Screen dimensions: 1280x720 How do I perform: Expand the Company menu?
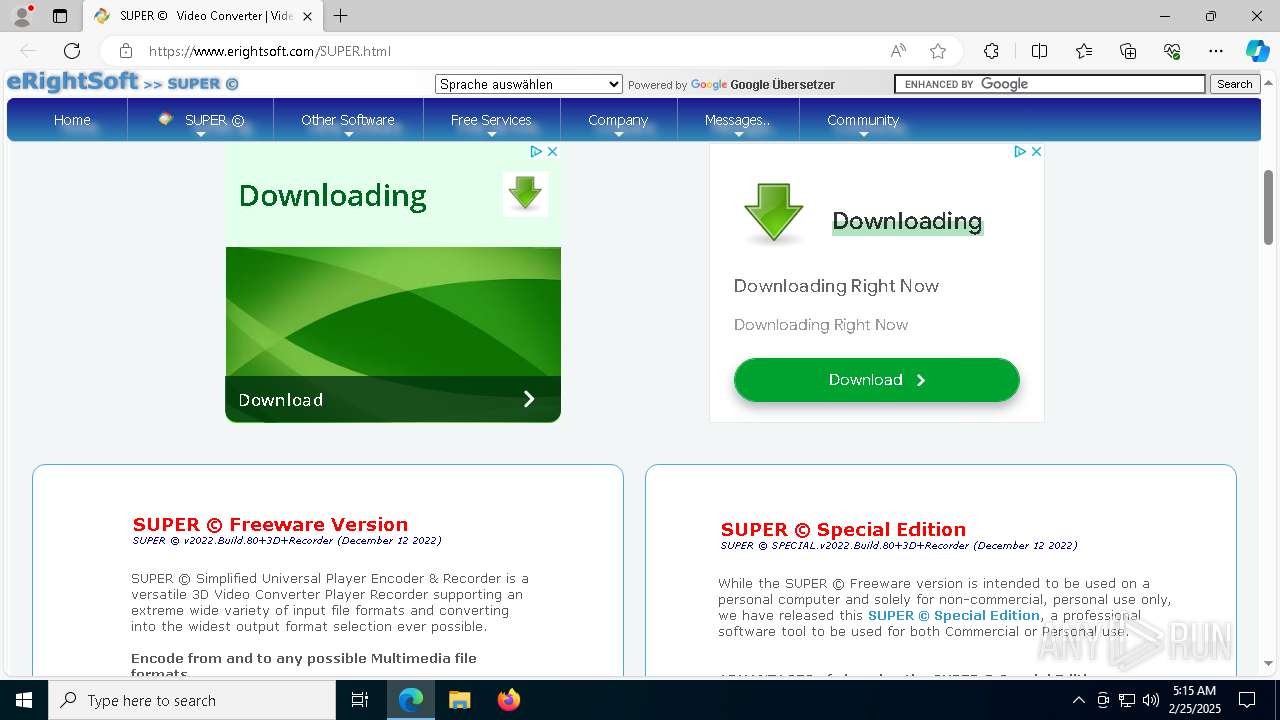tap(618, 120)
